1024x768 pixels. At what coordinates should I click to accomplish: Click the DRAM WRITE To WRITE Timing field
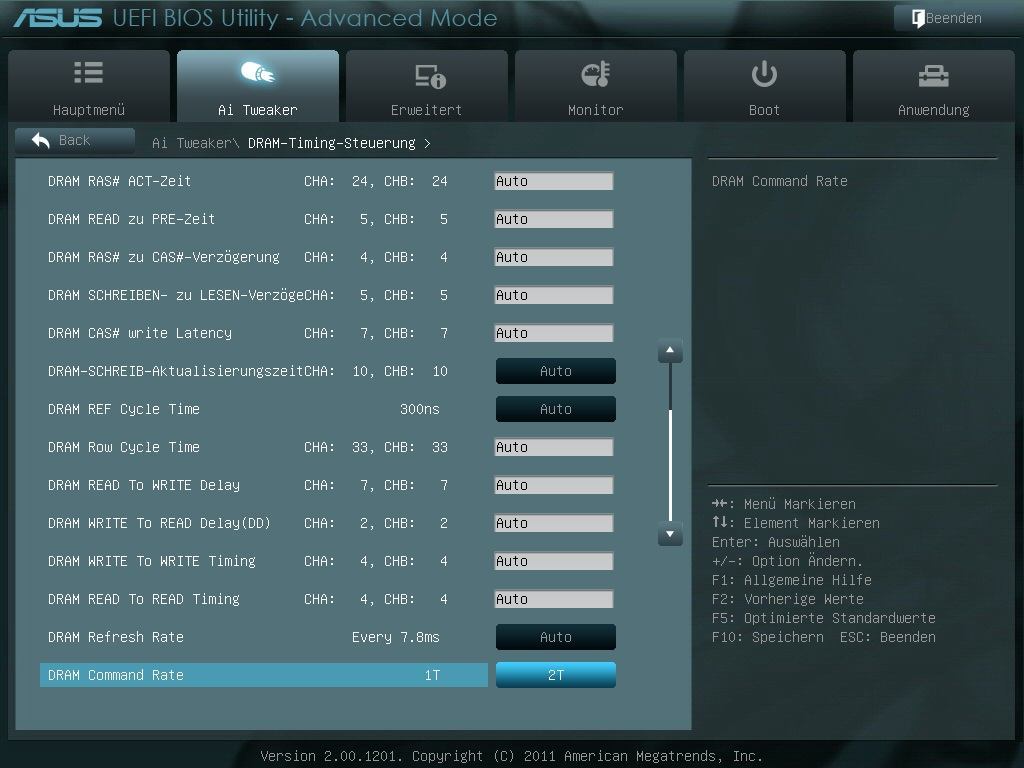point(554,561)
